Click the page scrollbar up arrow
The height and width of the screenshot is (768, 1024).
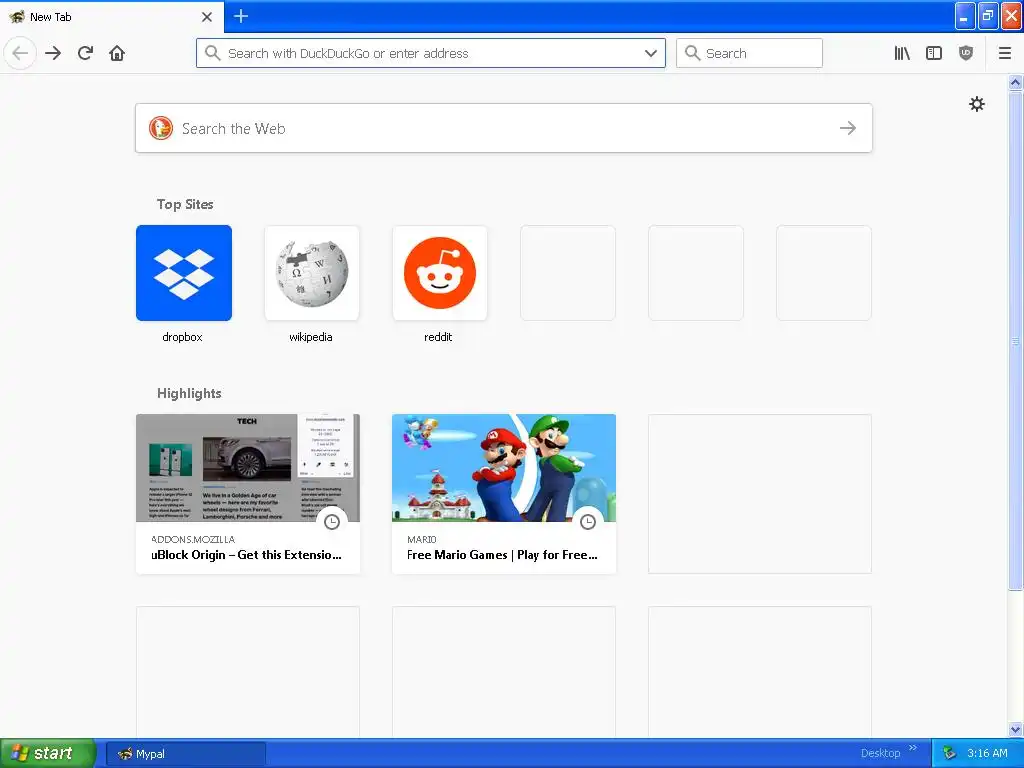pos(1015,82)
